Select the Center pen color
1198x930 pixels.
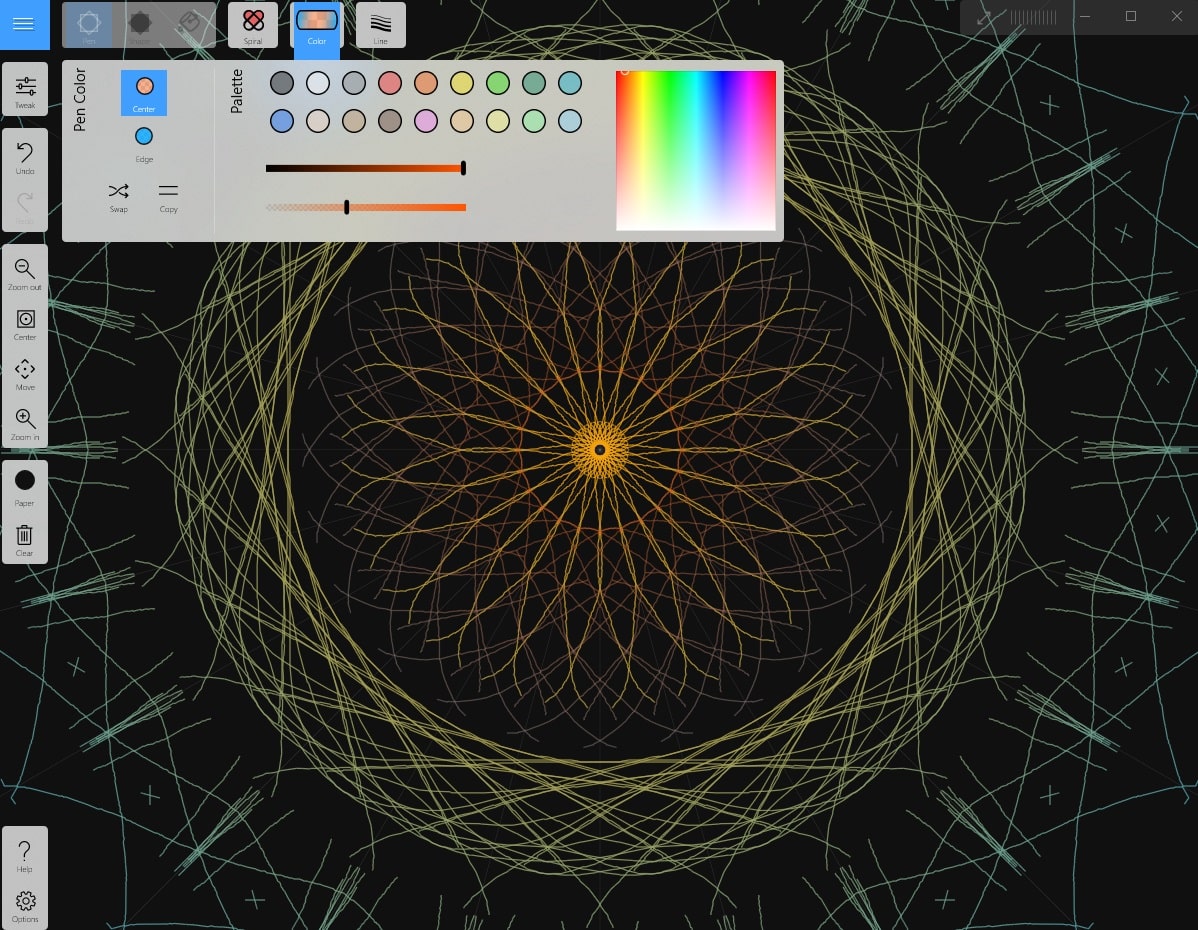click(x=144, y=88)
